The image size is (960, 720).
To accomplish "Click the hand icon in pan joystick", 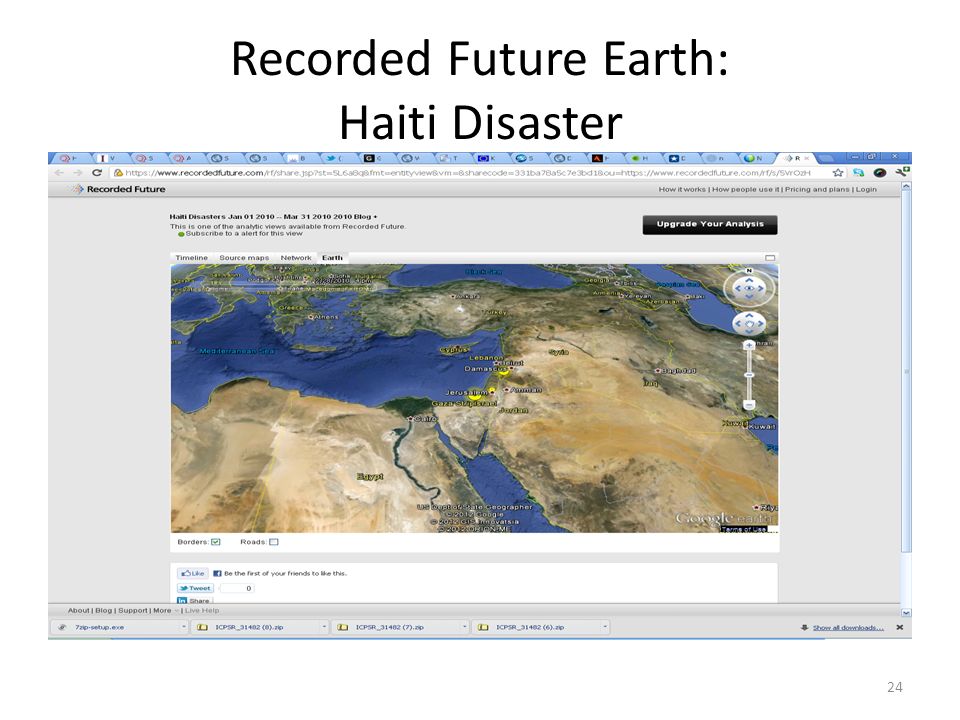I will coord(749,323).
